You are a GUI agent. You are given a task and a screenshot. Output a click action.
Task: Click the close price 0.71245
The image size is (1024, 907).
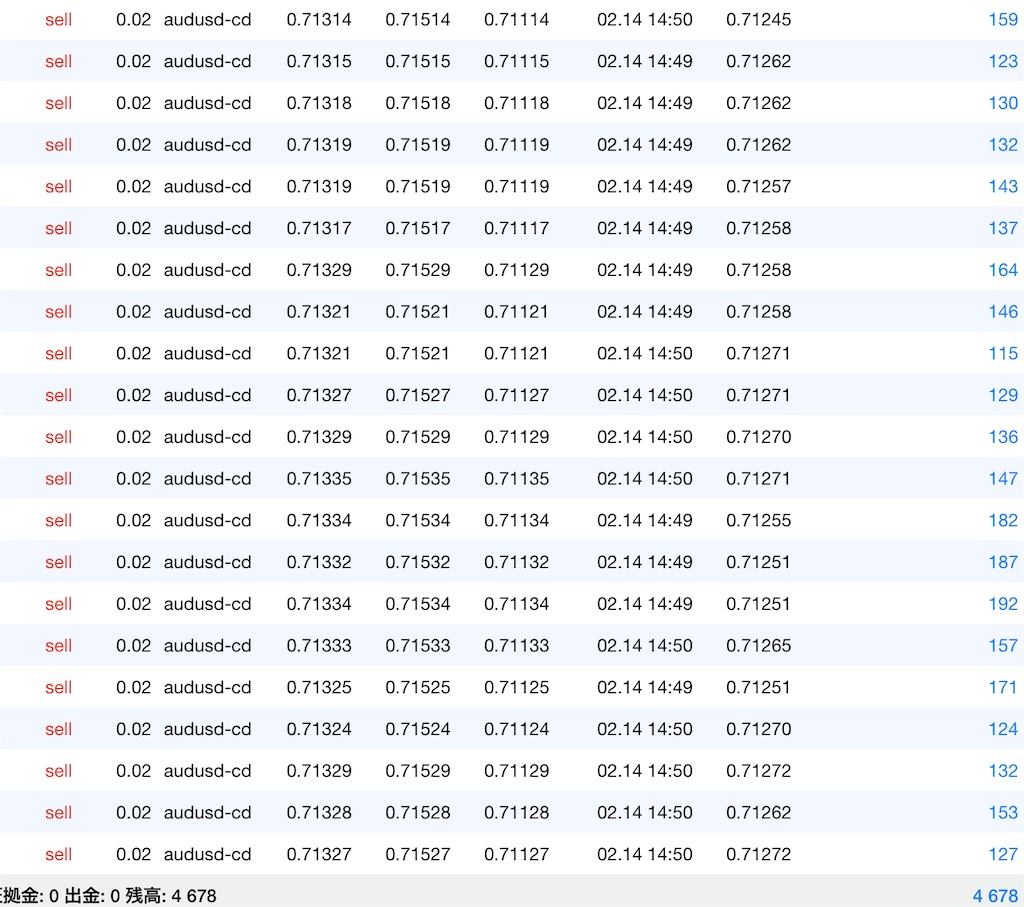[x=759, y=20]
